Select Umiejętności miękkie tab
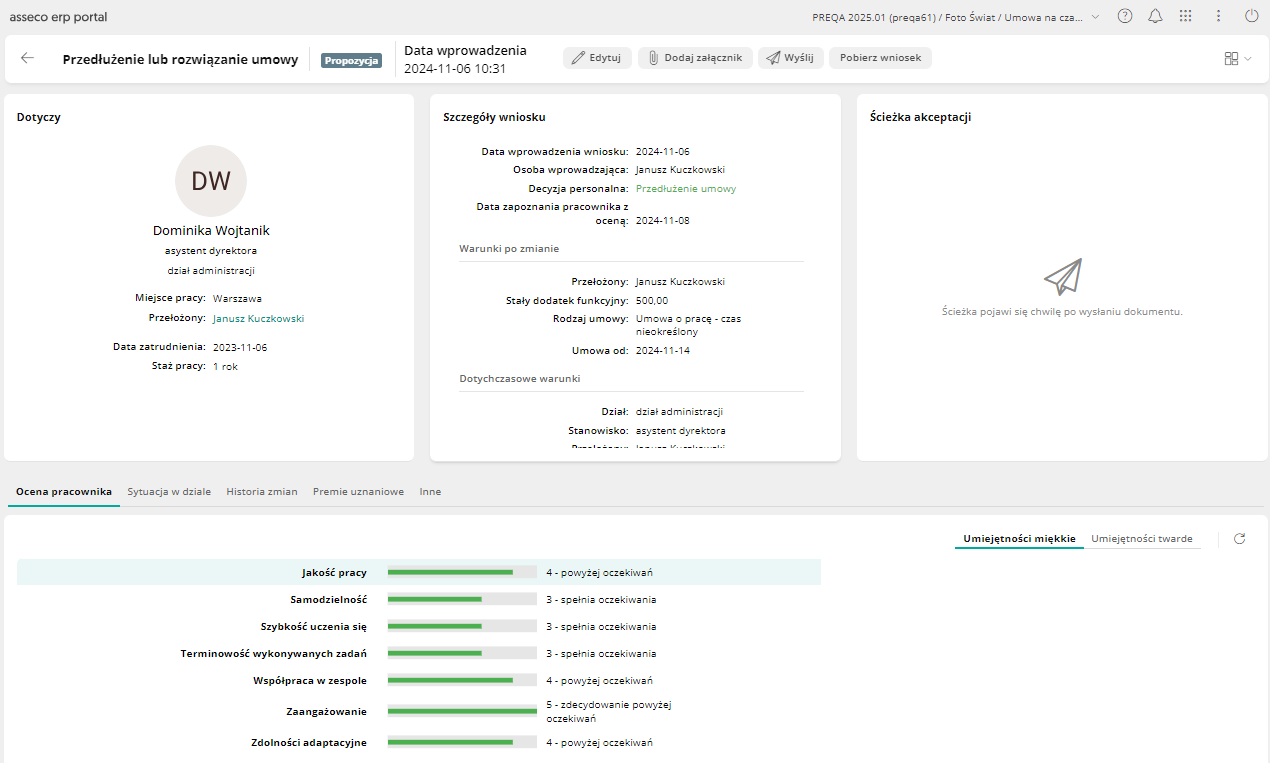 tap(1019, 538)
